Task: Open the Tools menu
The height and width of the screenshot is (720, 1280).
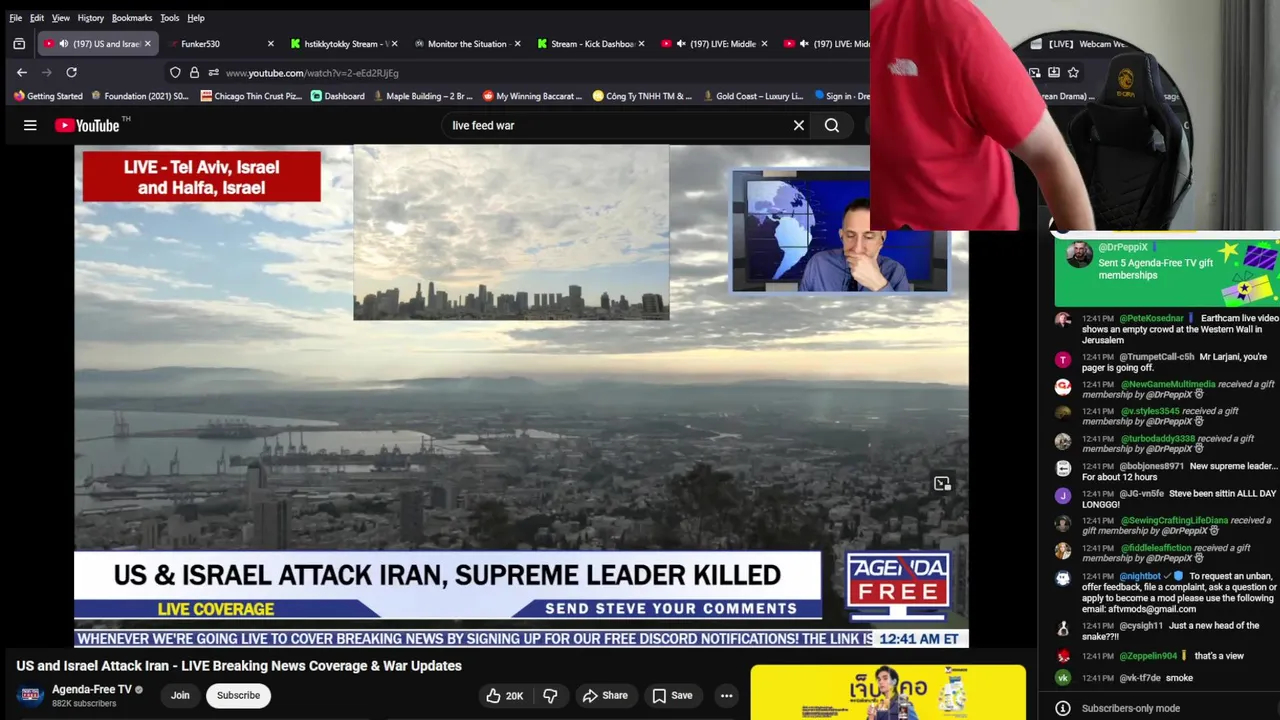Action: [170, 18]
